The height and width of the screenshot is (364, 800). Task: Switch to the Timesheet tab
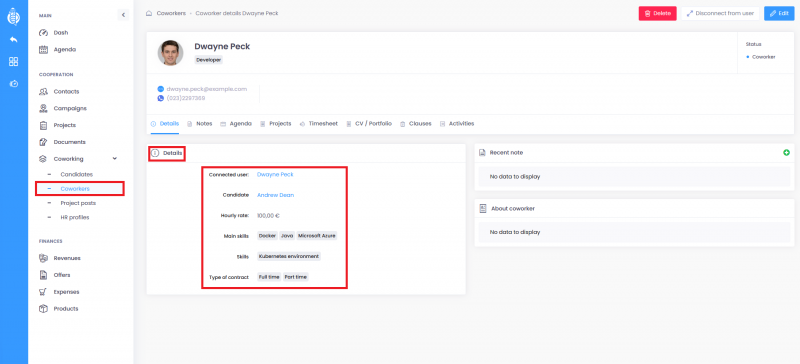pos(319,124)
